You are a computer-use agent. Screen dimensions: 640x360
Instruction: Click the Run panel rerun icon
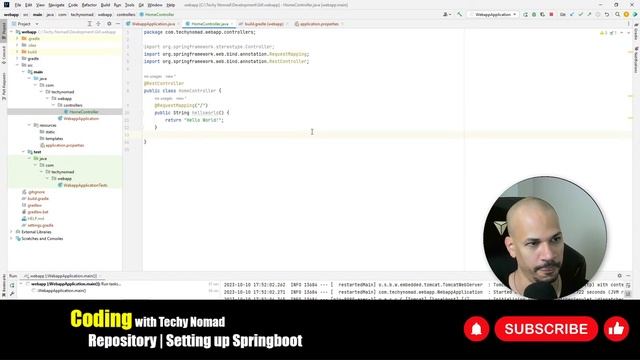[x=12, y=285]
